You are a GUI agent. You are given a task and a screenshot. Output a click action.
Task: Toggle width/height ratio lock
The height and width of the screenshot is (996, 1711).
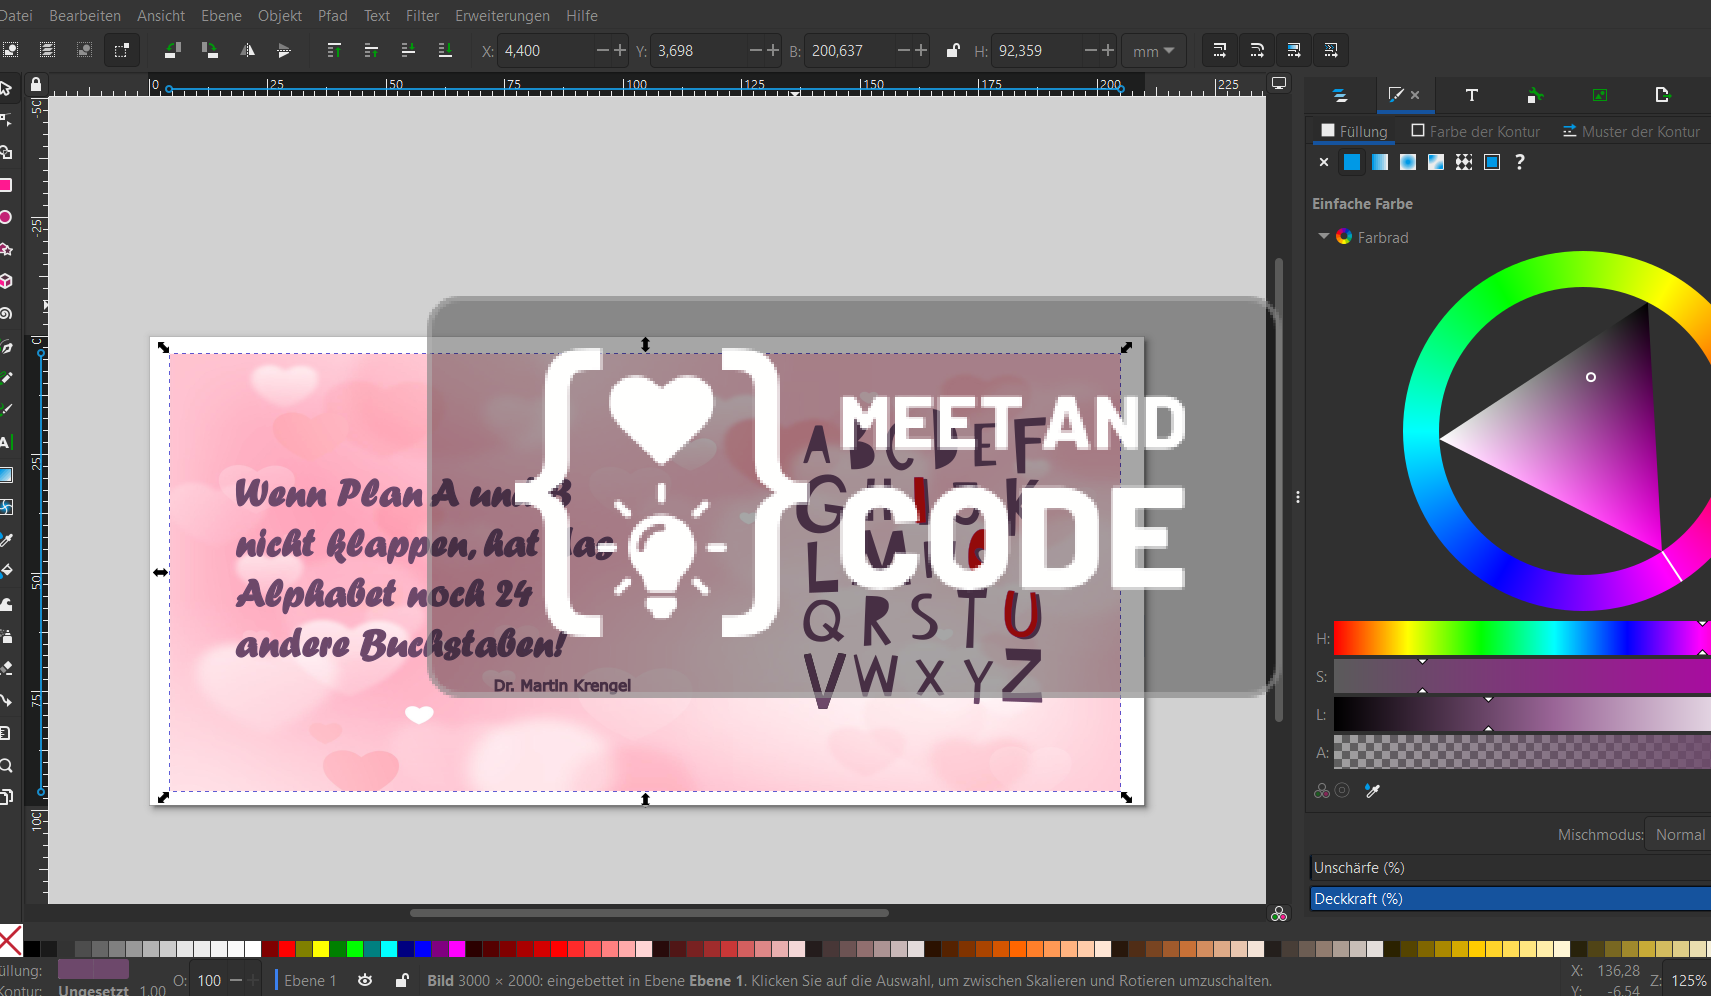tap(953, 50)
